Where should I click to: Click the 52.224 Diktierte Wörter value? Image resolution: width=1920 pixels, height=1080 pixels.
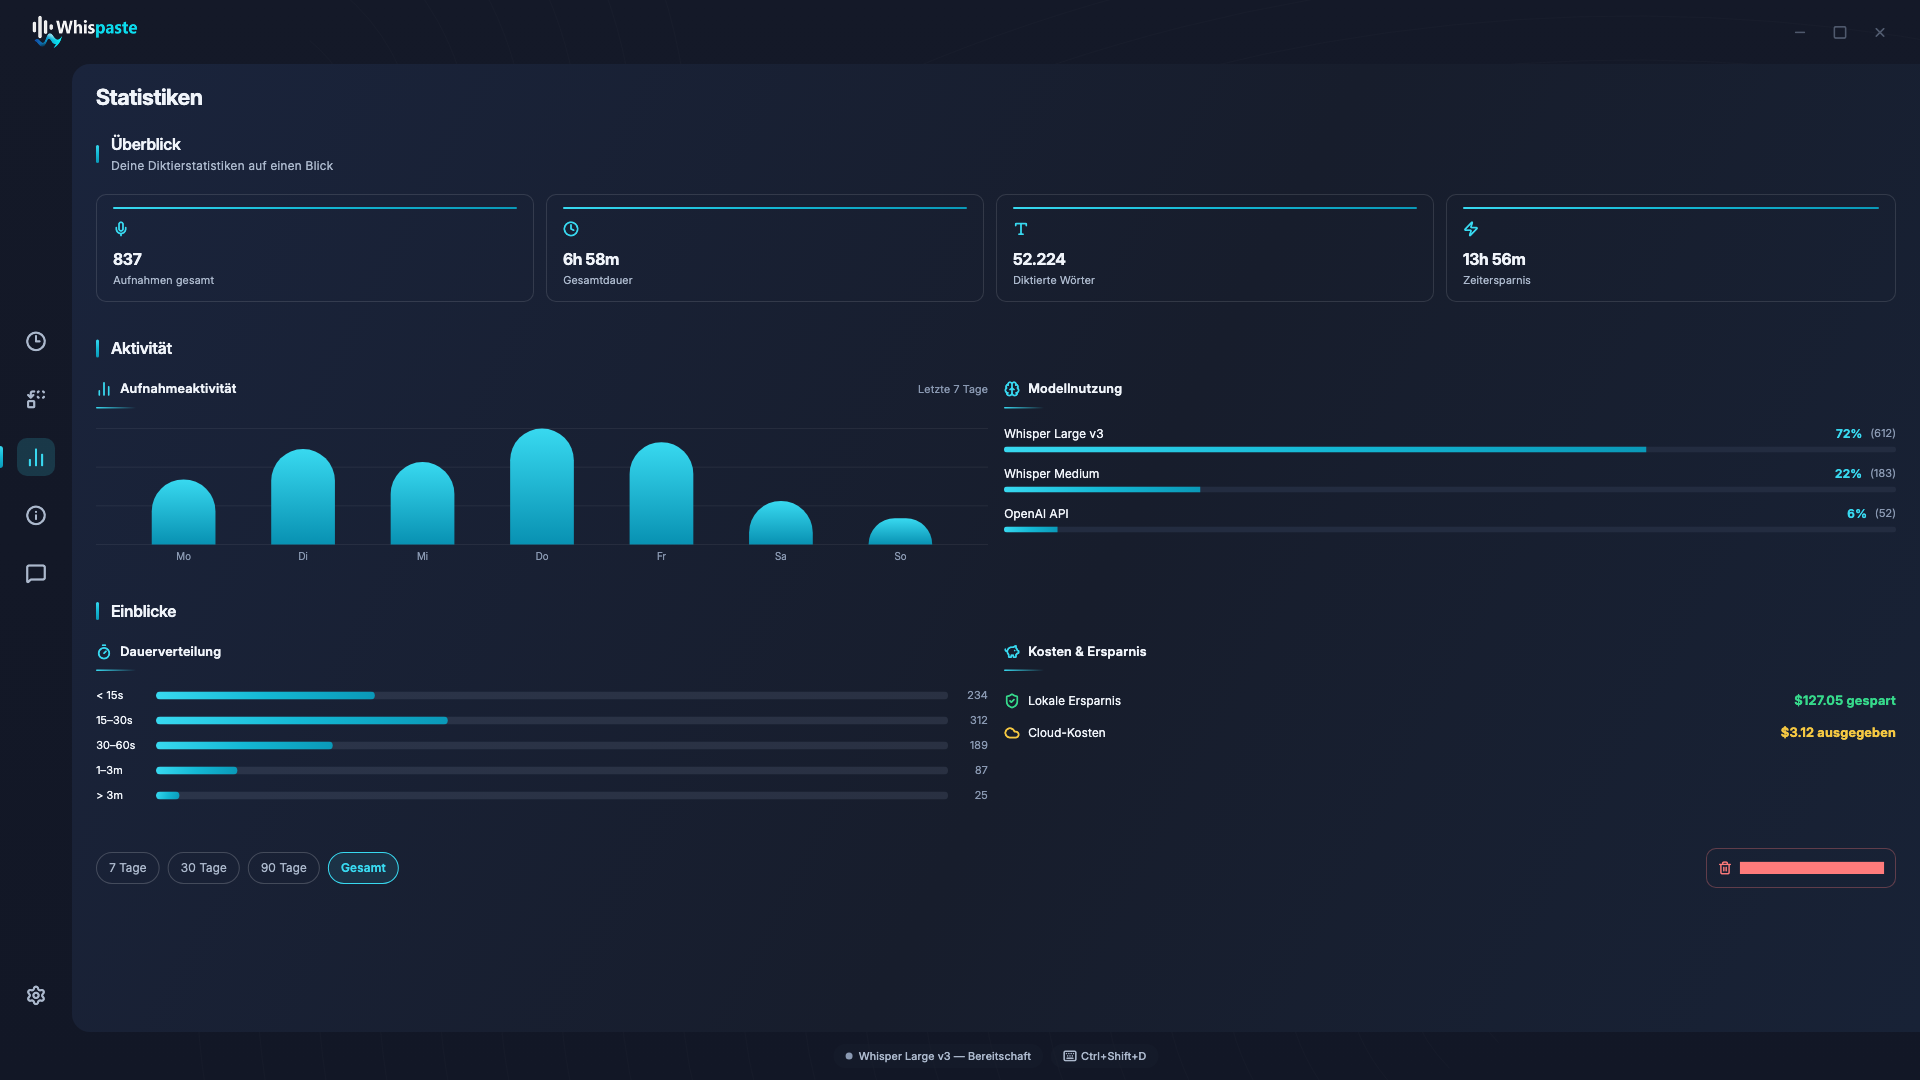pyautogui.click(x=1039, y=259)
